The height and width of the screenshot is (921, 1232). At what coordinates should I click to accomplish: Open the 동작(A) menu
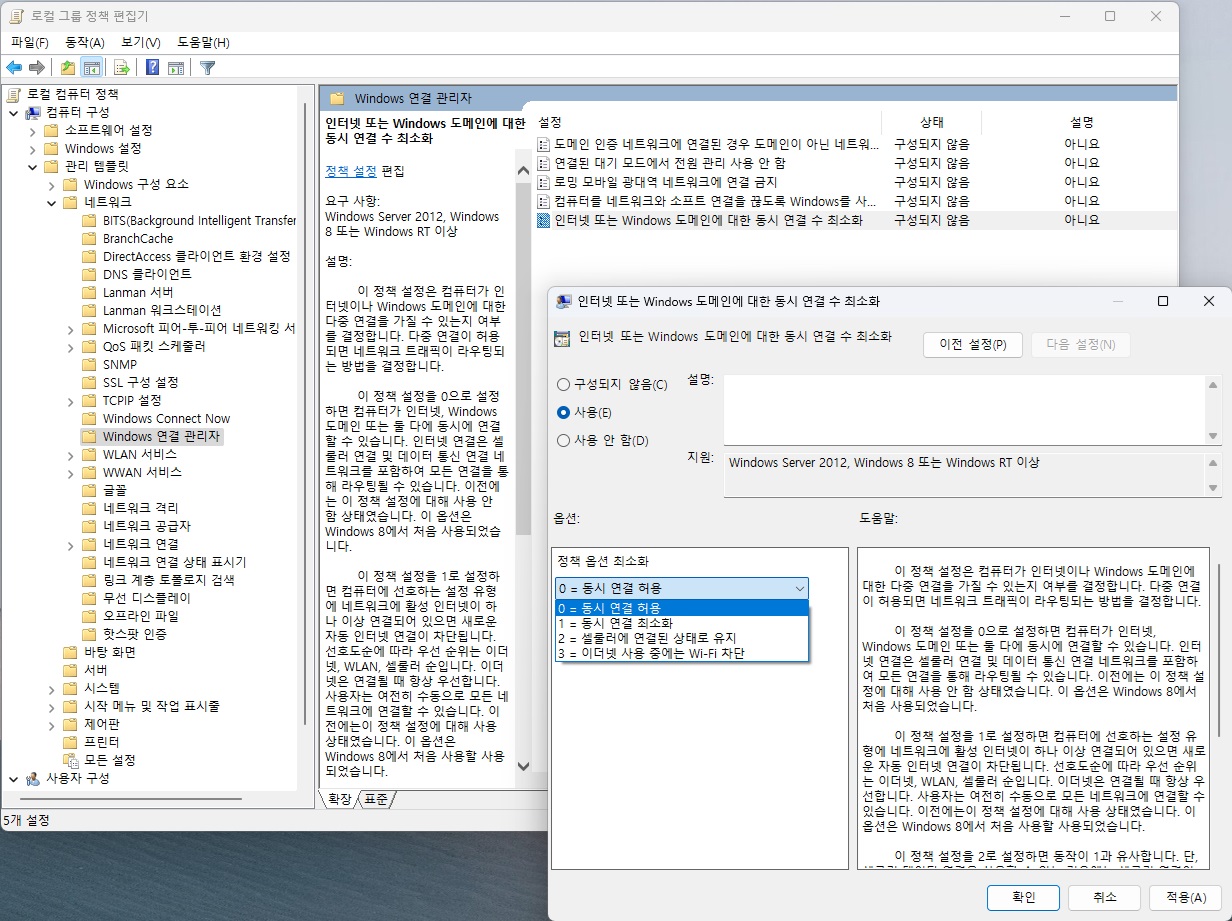(x=84, y=42)
